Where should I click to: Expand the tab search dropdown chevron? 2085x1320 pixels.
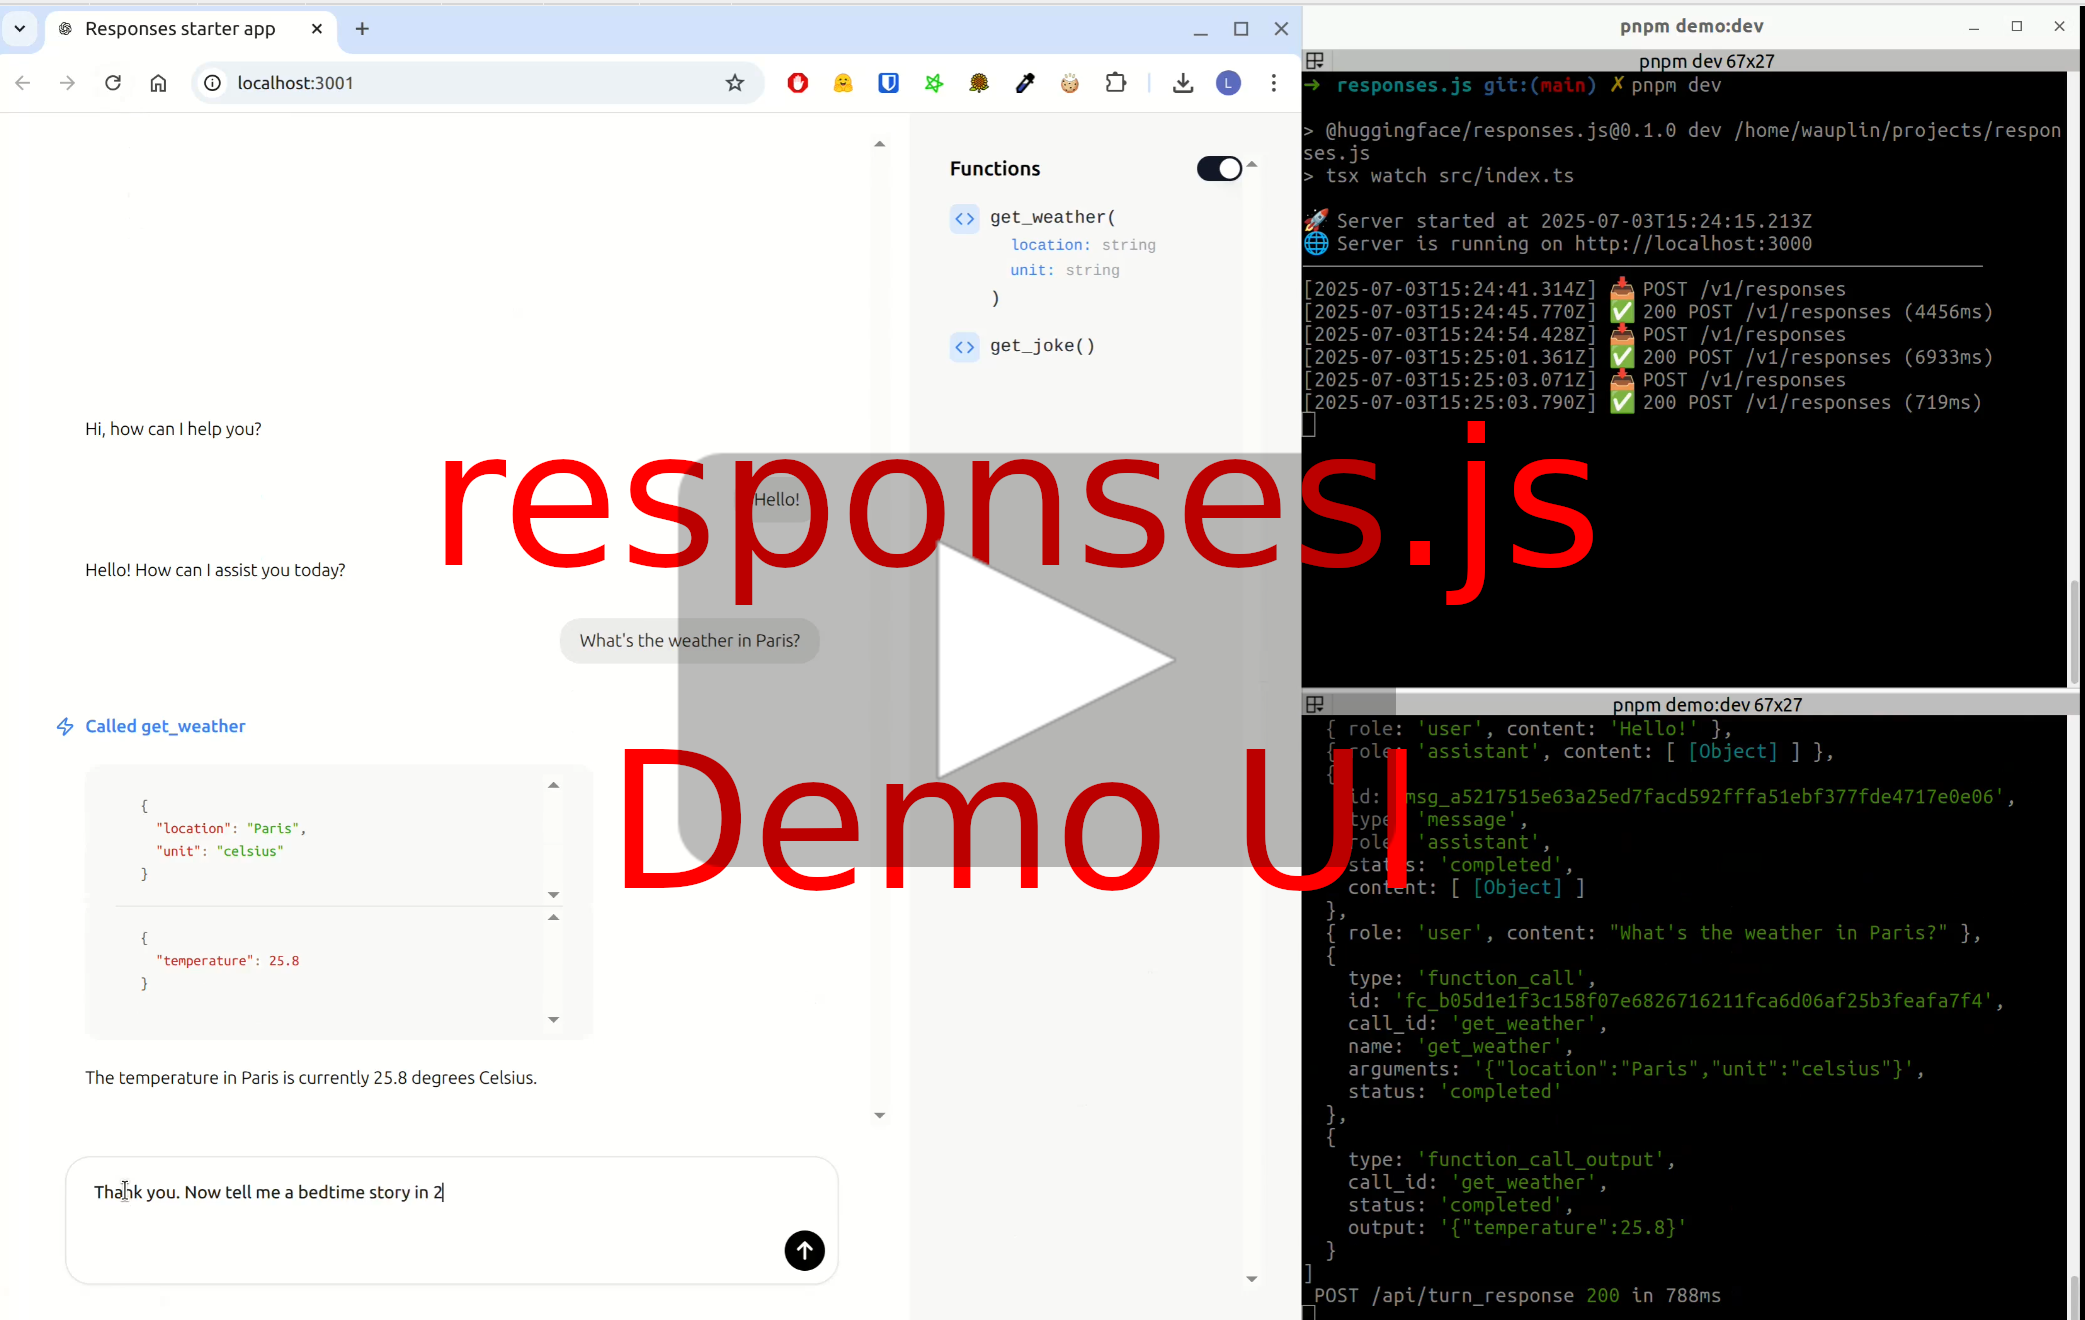20,29
